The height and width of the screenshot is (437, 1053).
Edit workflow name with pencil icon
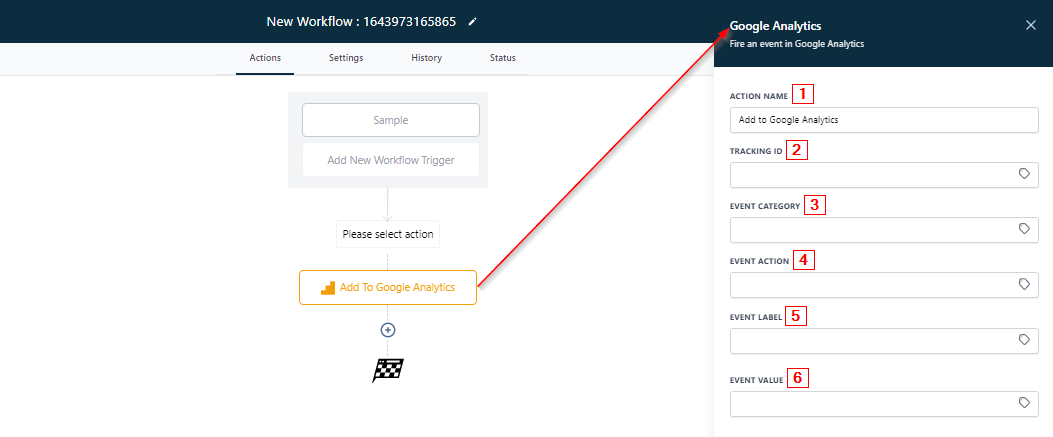pyautogui.click(x=473, y=21)
